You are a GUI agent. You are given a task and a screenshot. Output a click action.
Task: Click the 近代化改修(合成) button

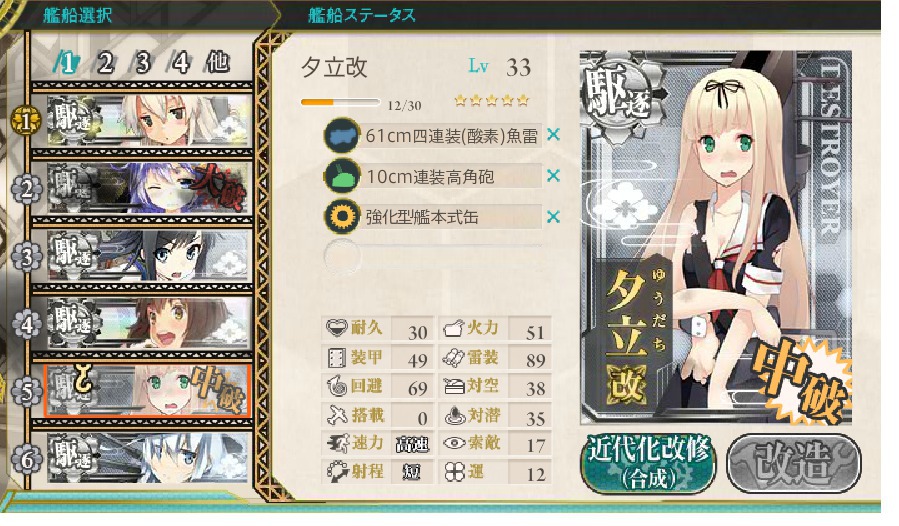(x=648, y=462)
